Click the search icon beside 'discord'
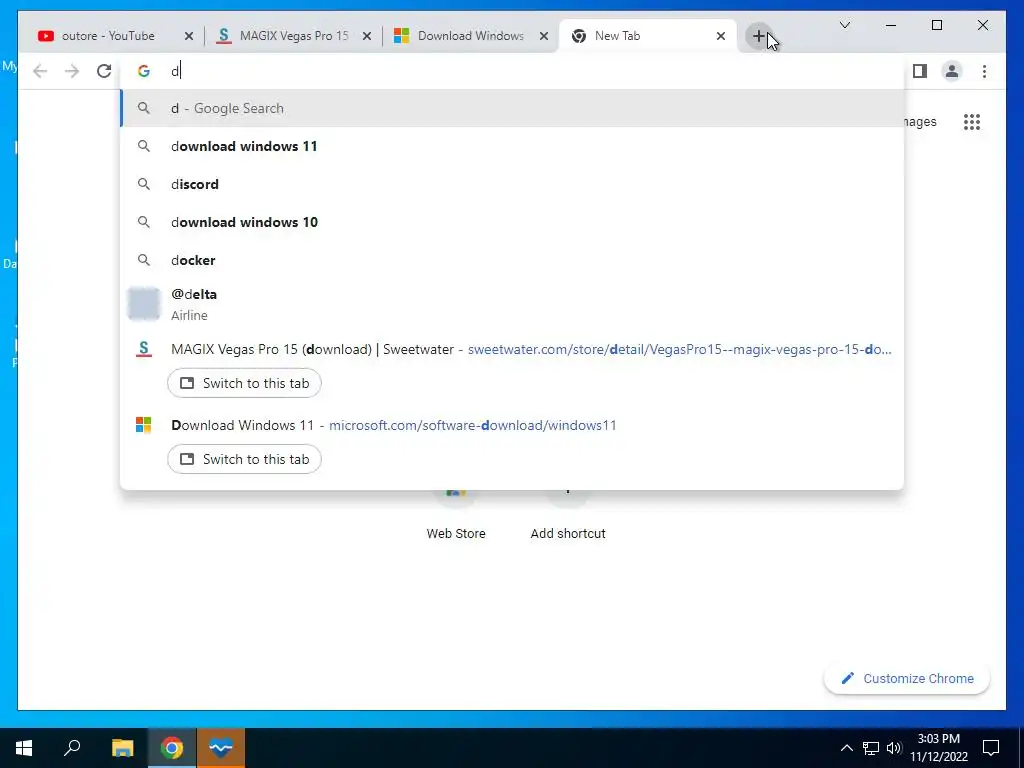Viewport: 1024px width, 768px height. [144, 184]
